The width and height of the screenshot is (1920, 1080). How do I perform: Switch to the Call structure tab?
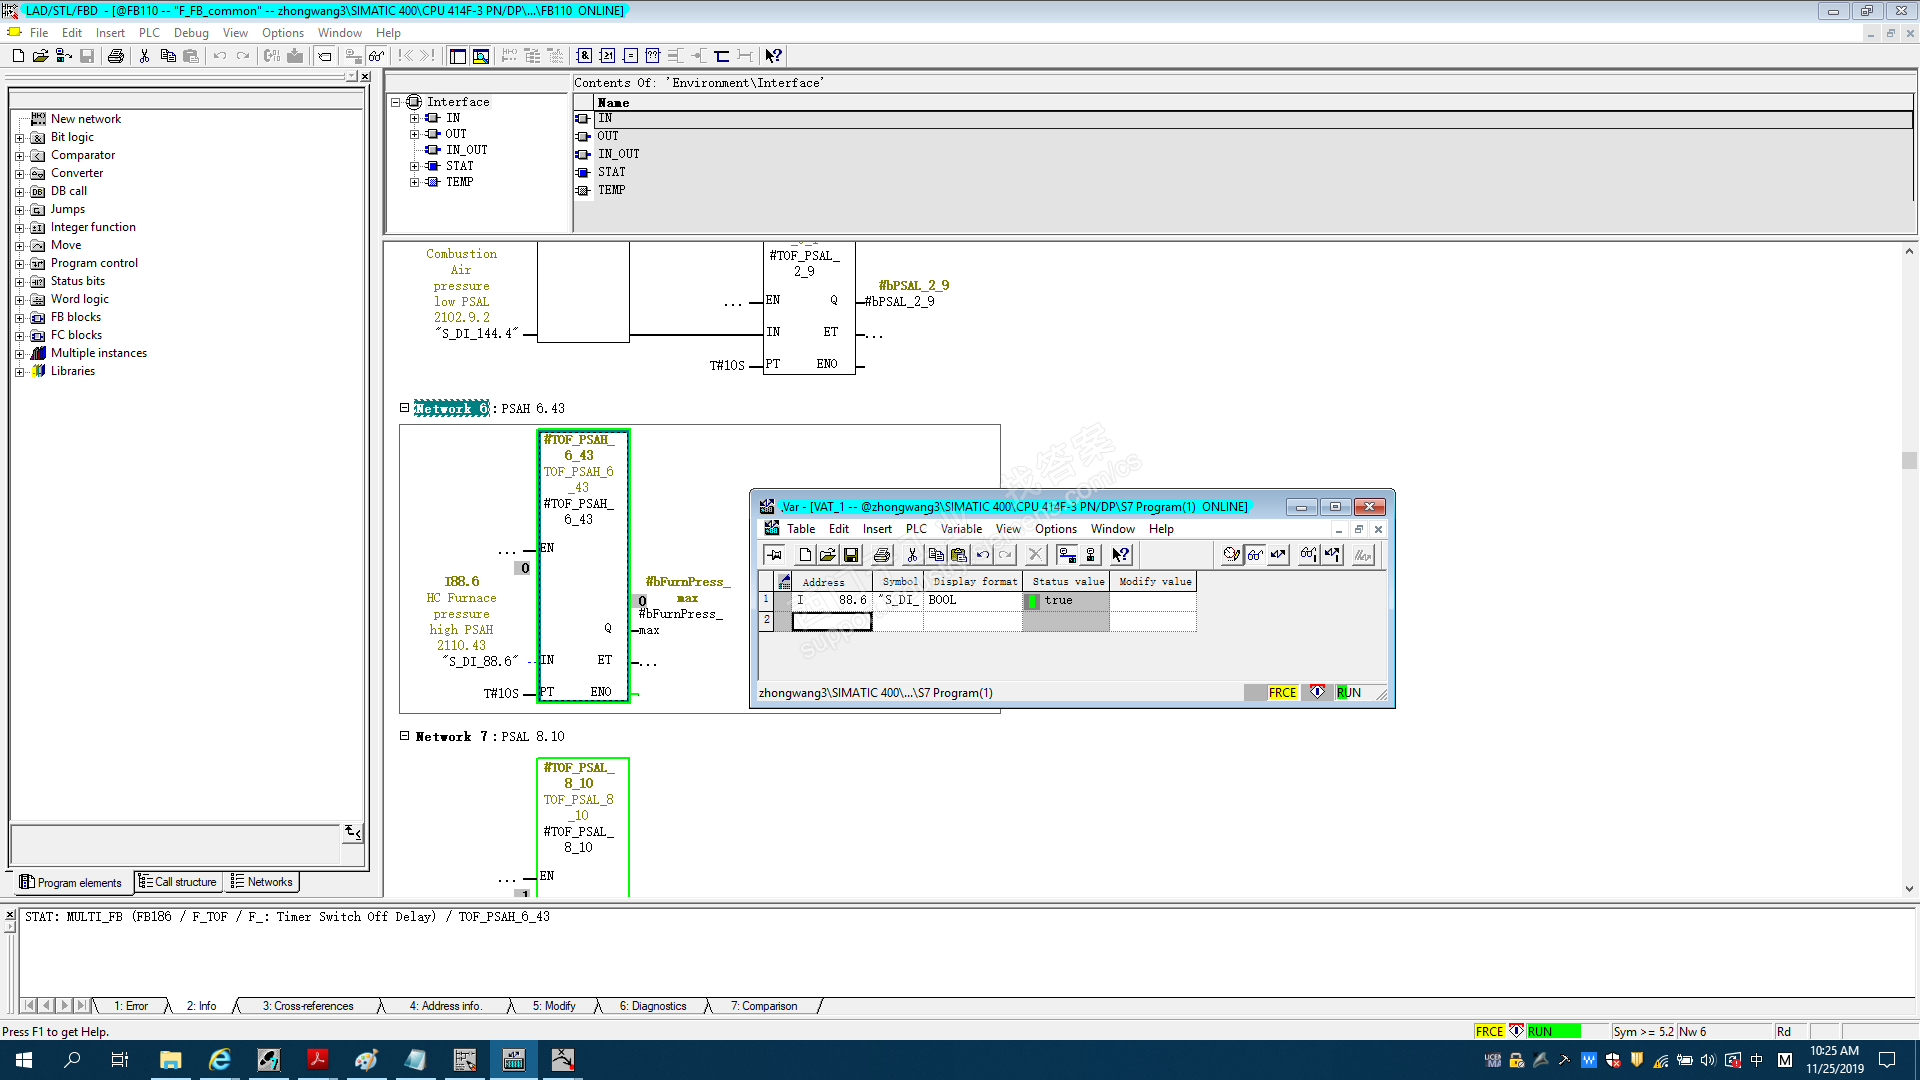tap(178, 882)
